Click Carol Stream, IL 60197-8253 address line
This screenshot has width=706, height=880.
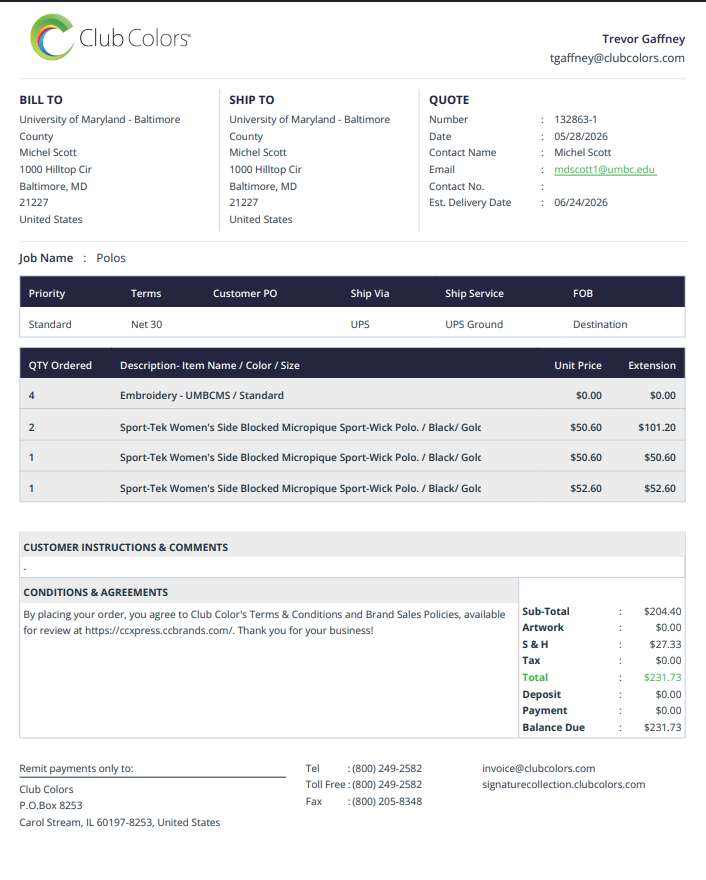(x=120, y=822)
